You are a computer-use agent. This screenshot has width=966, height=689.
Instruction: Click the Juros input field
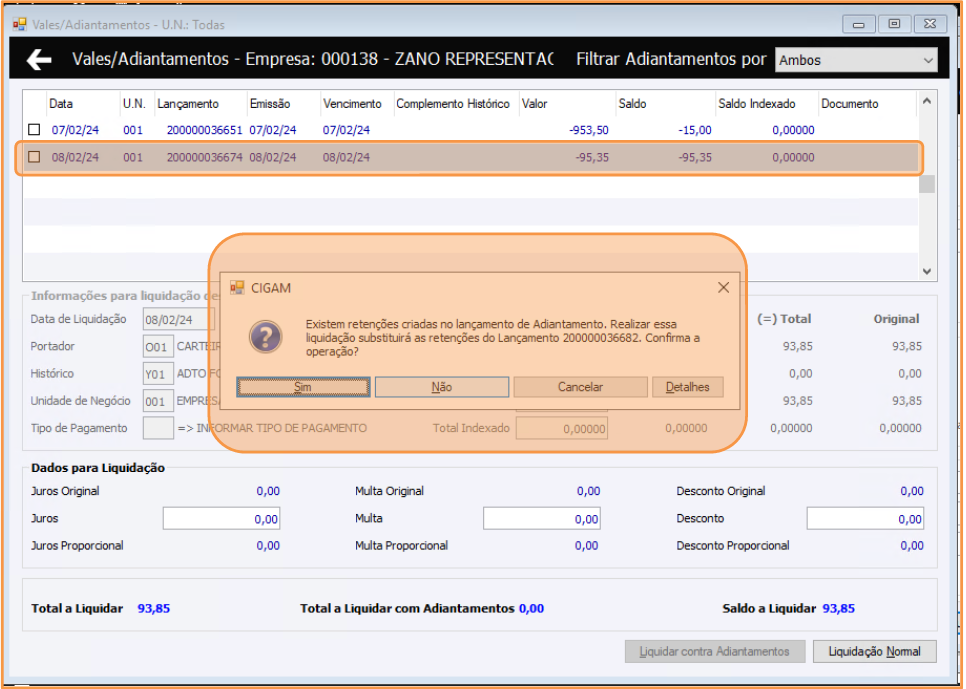pyautogui.click(x=222, y=518)
